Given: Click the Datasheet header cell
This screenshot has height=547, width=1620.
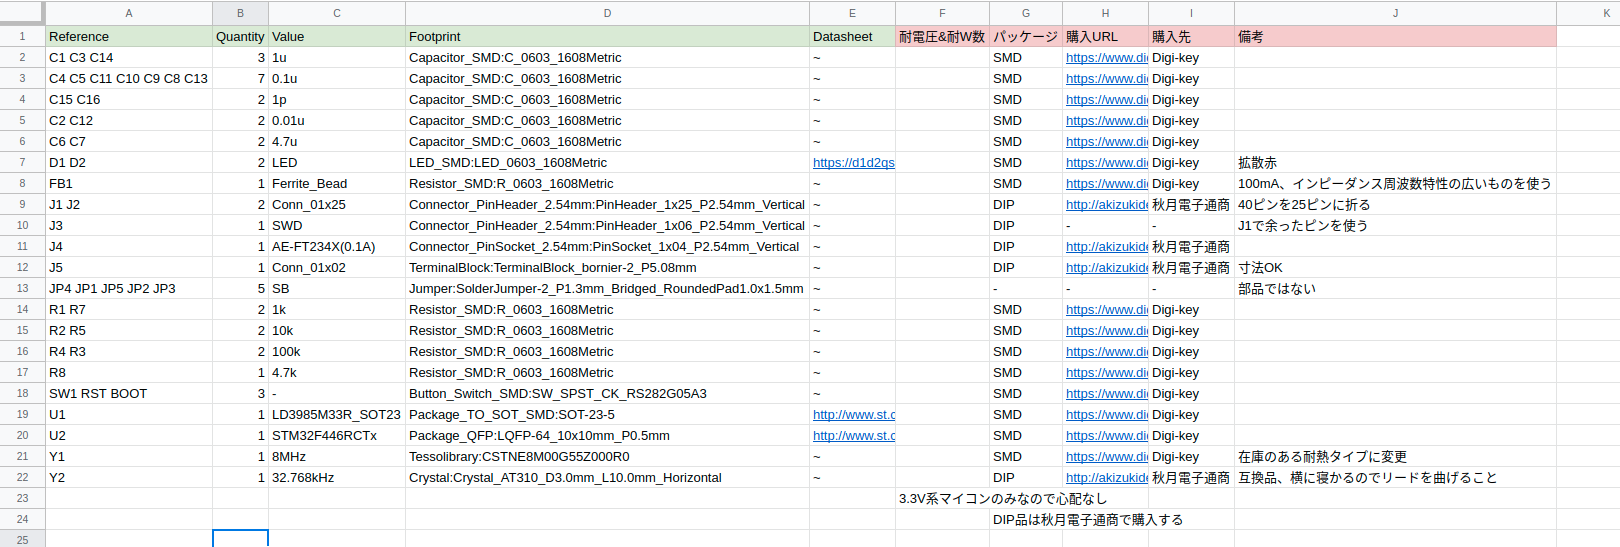Looking at the screenshot, I should [x=852, y=36].
